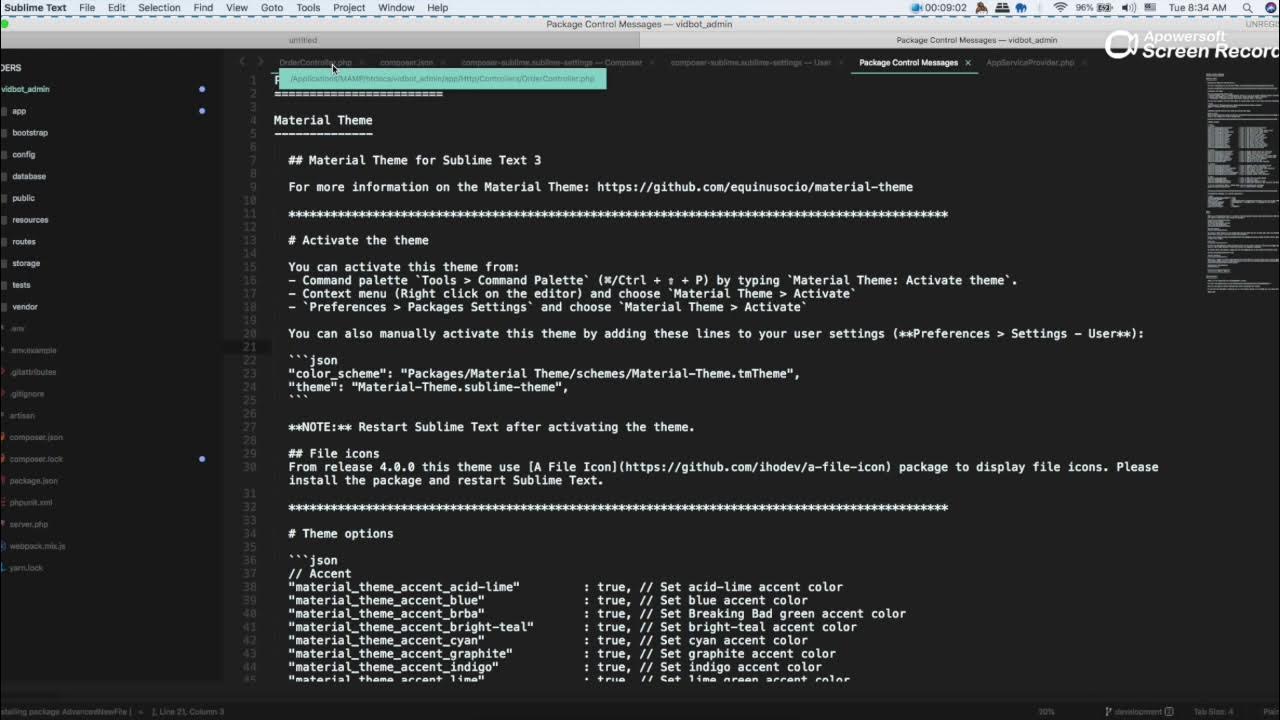Expand the routes folder
Image resolution: width=1280 pixels, height=720 pixels.
tap(24, 242)
